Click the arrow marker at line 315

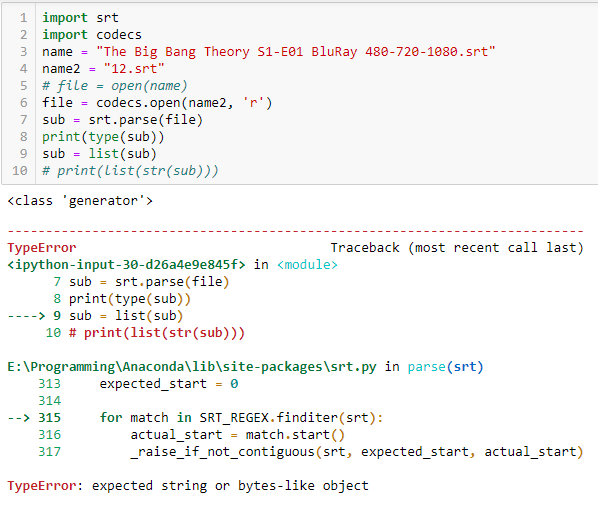[19, 418]
